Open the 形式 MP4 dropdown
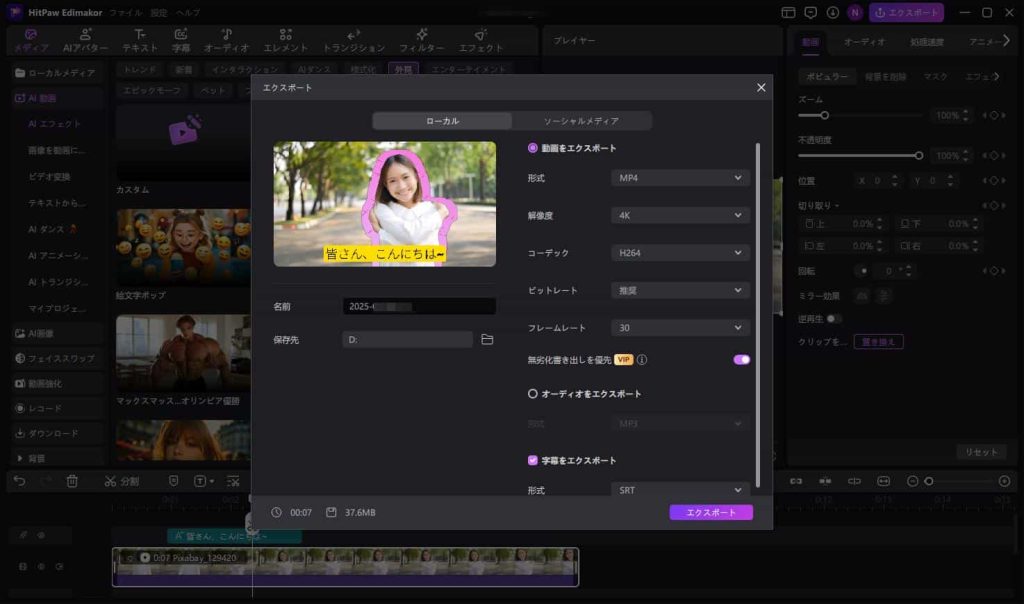Image resolution: width=1024 pixels, height=604 pixels. [680, 178]
